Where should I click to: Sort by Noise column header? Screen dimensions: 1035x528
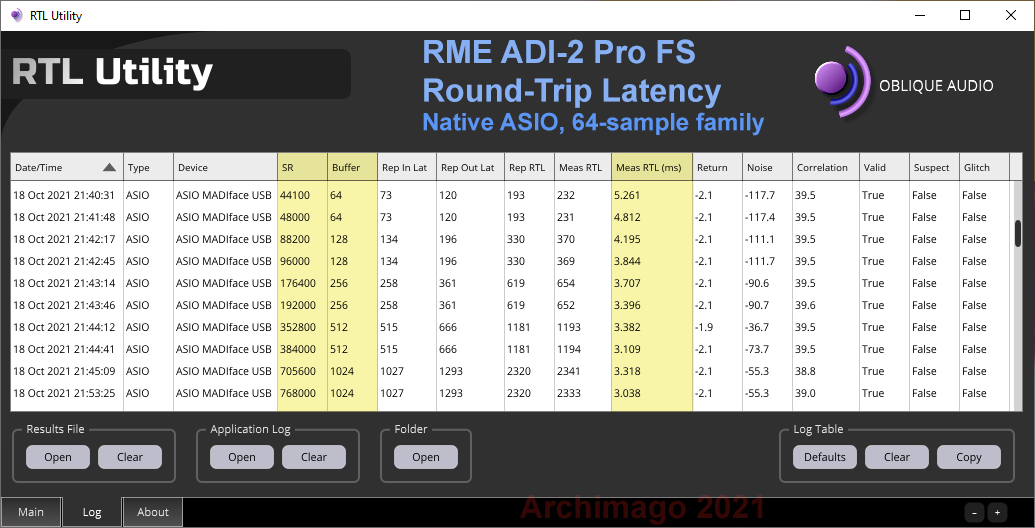[x=768, y=168]
